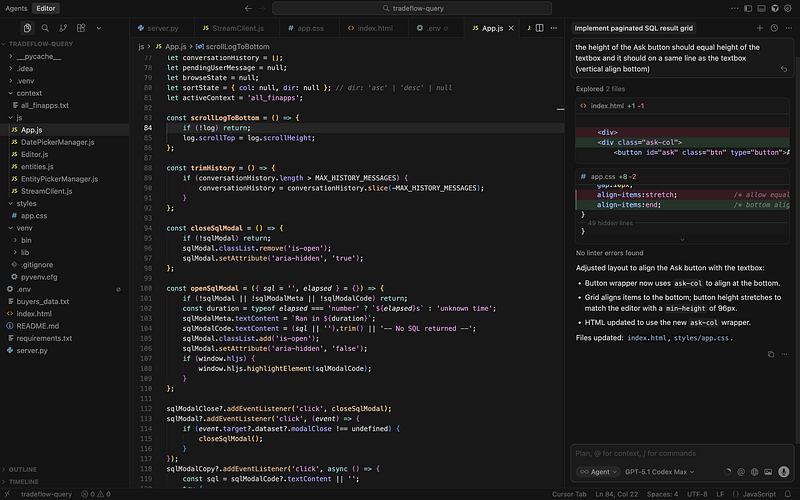Switch to the server.py tab
This screenshot has width=800, height=500.
[x=161, y=28]
